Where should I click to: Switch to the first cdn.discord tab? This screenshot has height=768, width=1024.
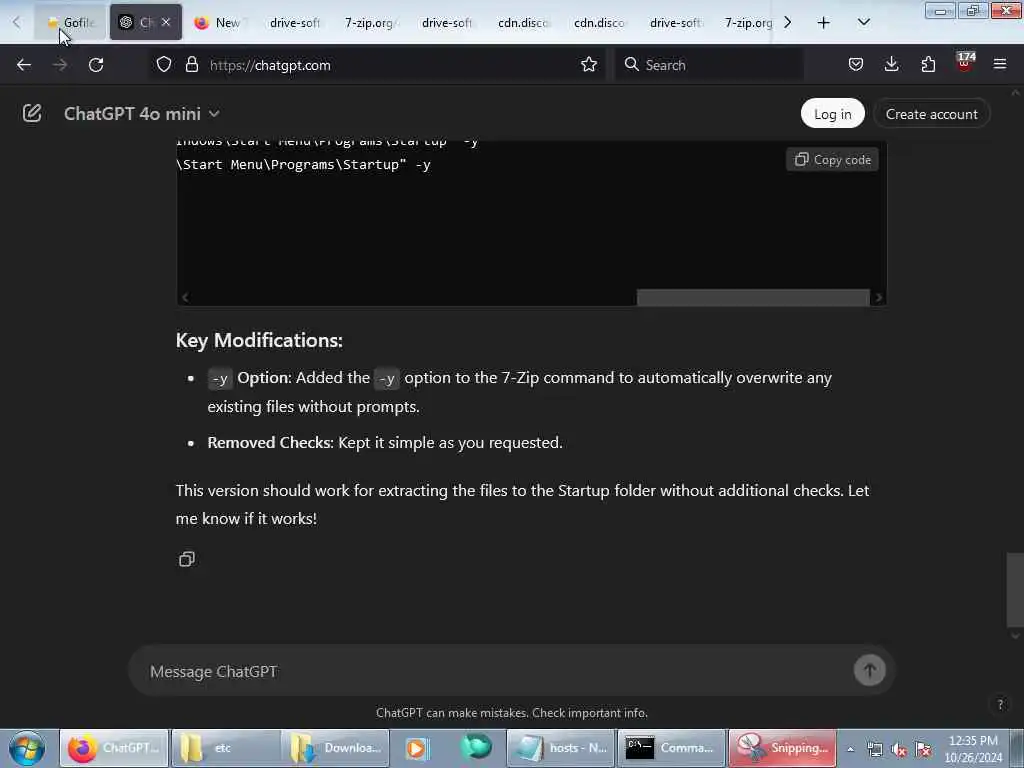[522, 22]
